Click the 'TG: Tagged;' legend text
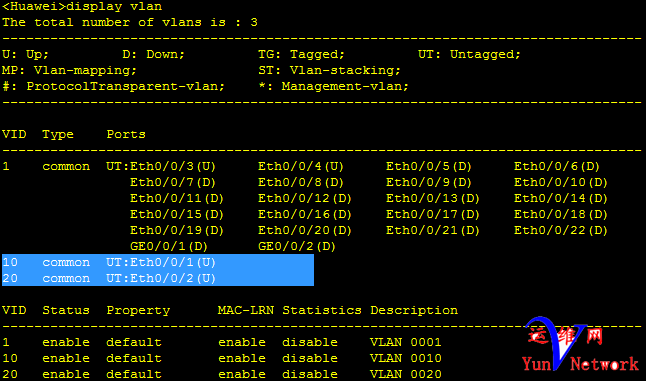This screenshot has height=381, width=646. (301, 54)
